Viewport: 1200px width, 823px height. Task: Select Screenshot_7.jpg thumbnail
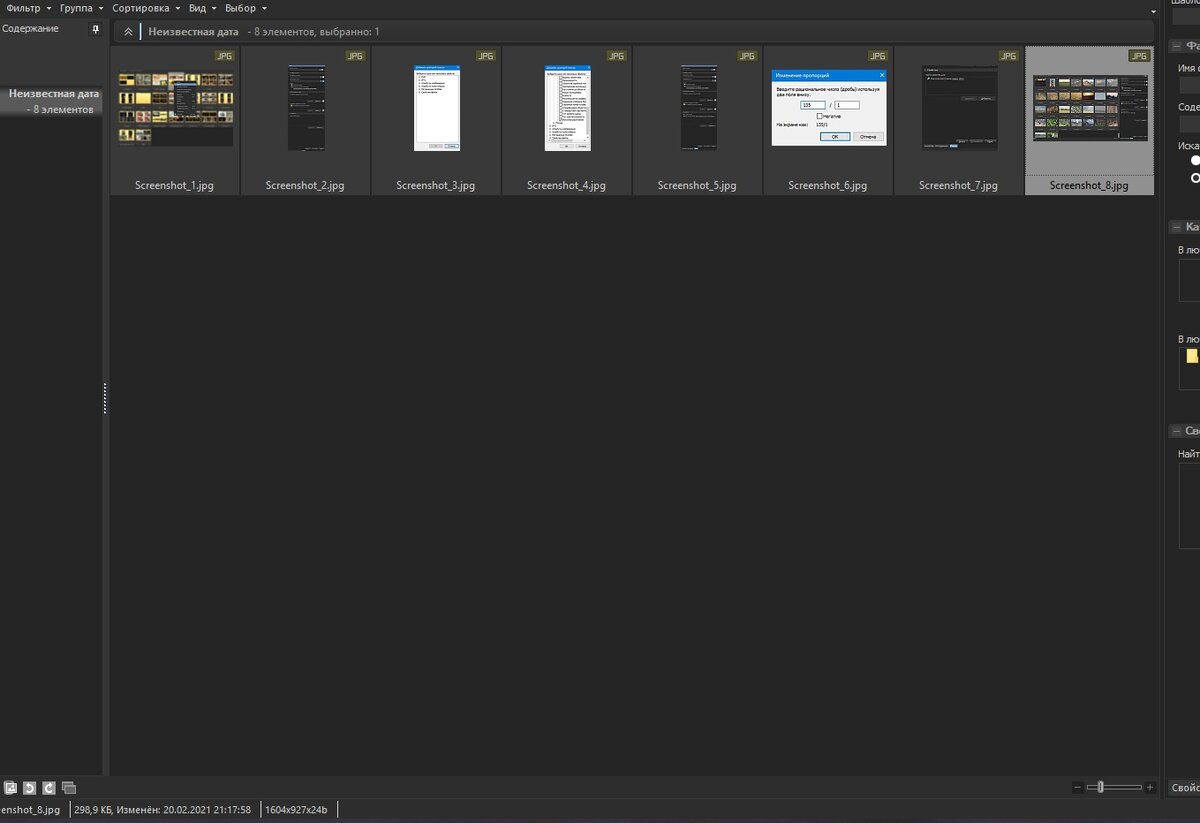959,120
